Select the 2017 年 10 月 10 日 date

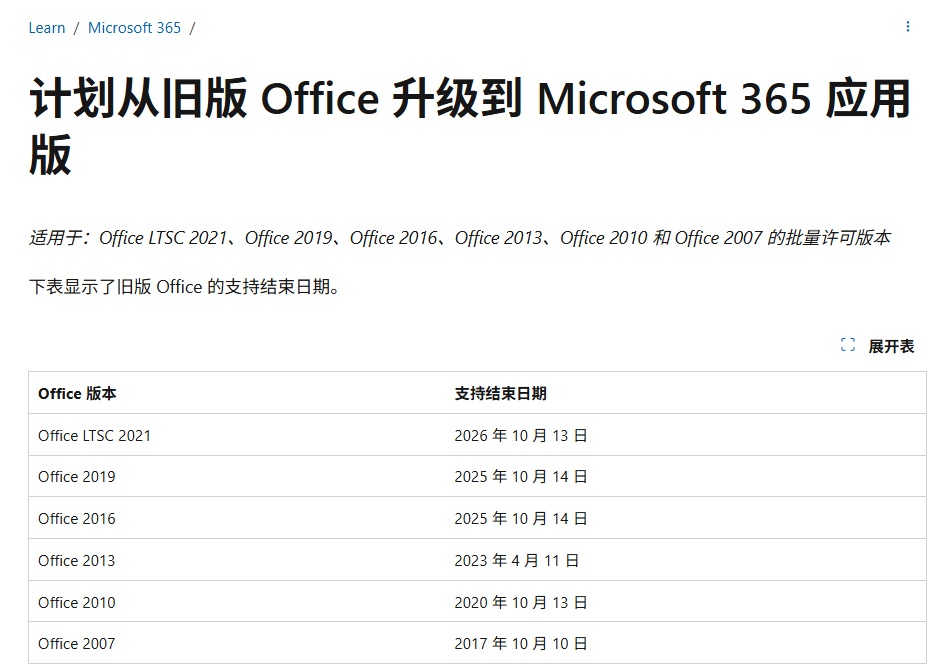click(520, 644)
